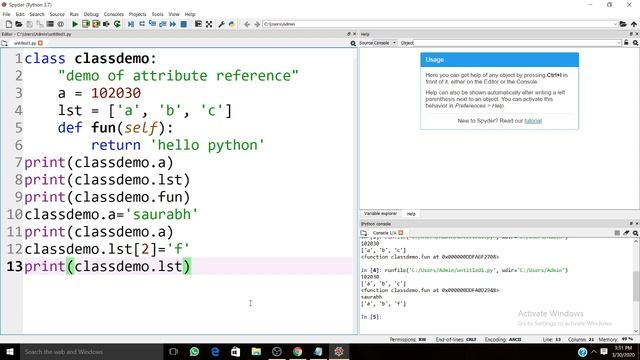Open the Tools menu

[157, 14]
